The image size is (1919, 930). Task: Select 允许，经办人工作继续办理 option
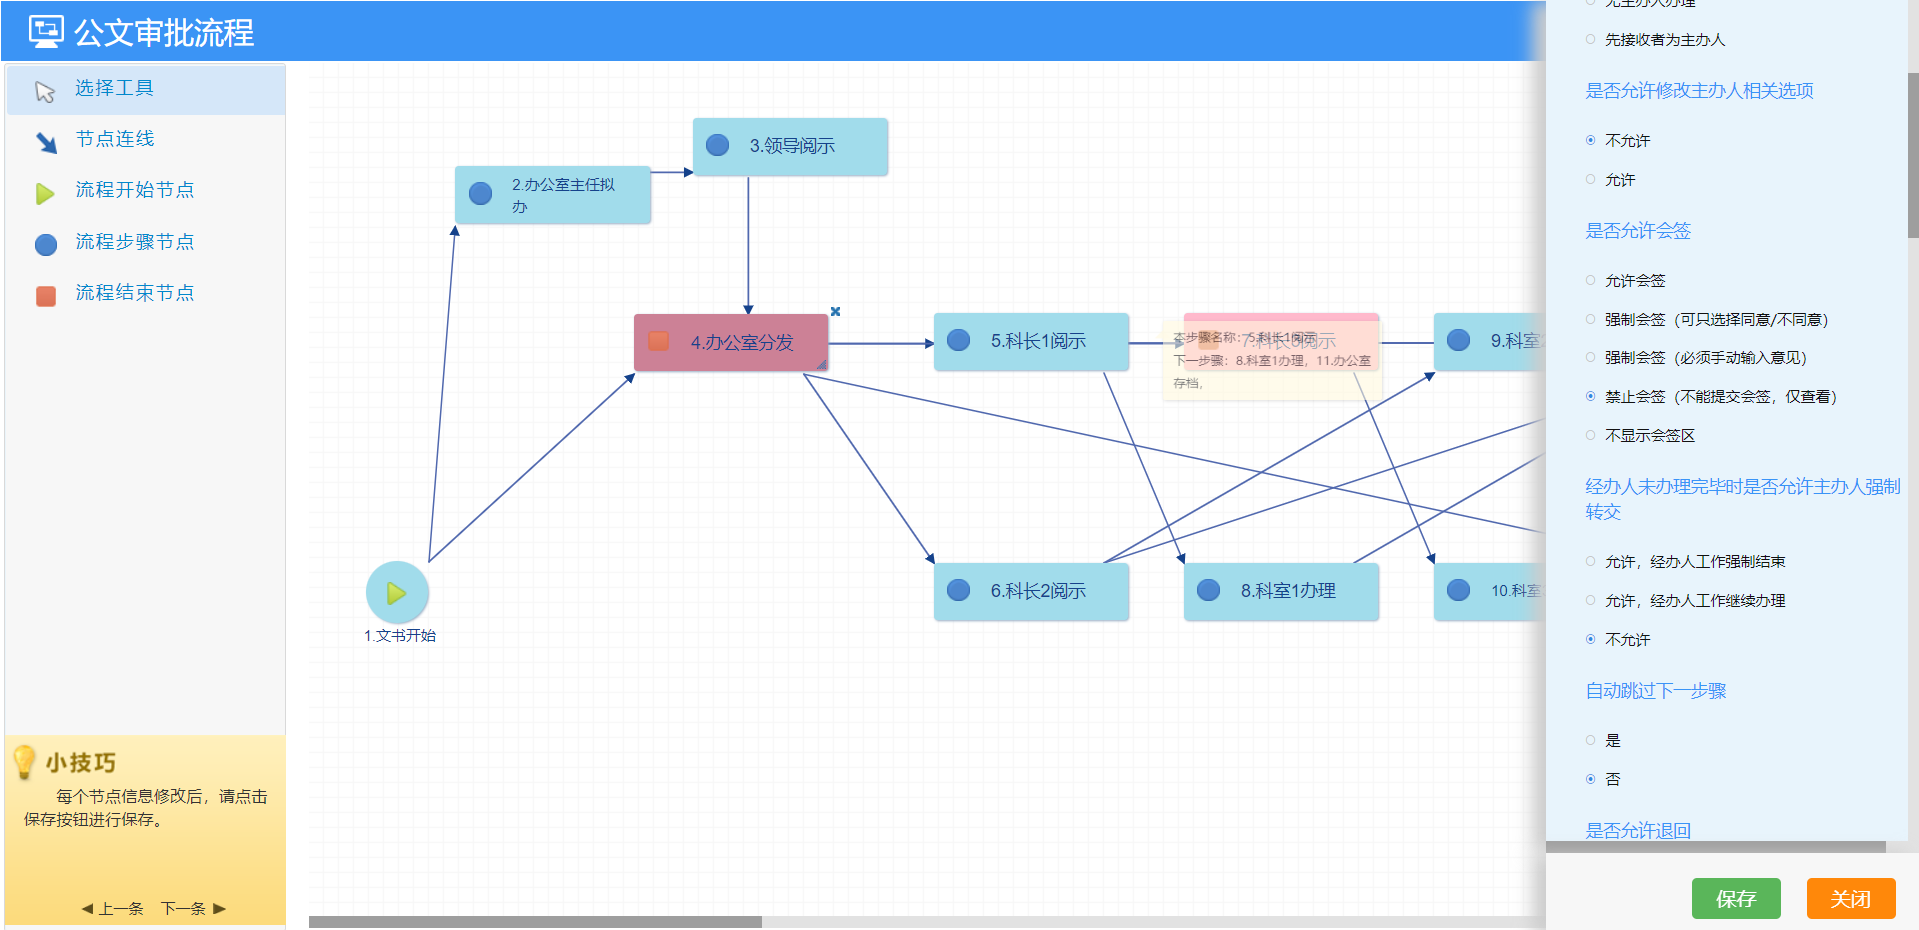pos(1590,600)
